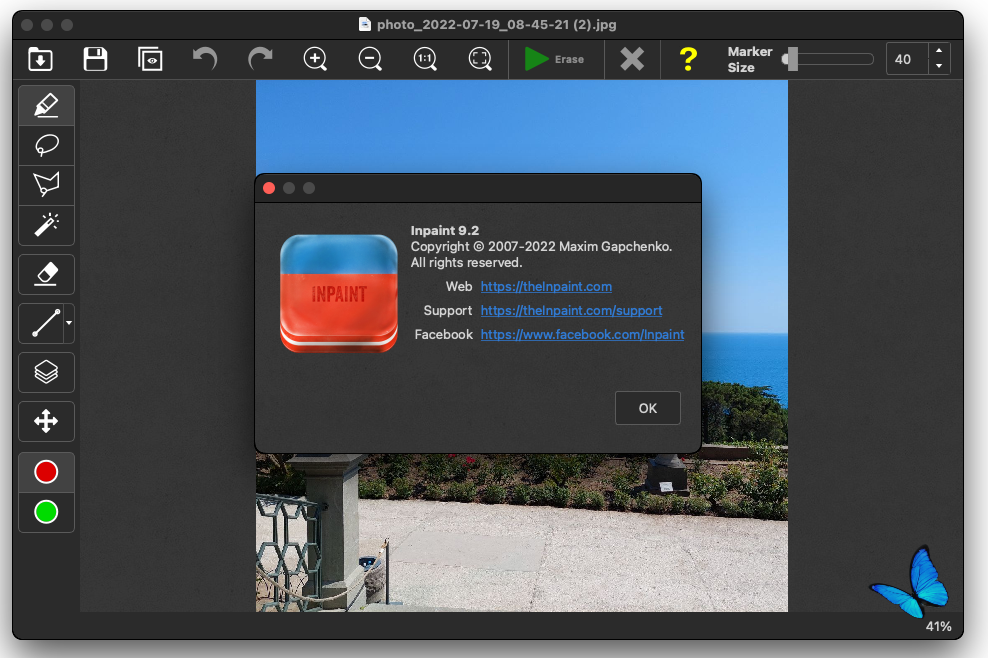Zoom in with the plus magnifier
The image size is (988, 658).
(315, 59)
